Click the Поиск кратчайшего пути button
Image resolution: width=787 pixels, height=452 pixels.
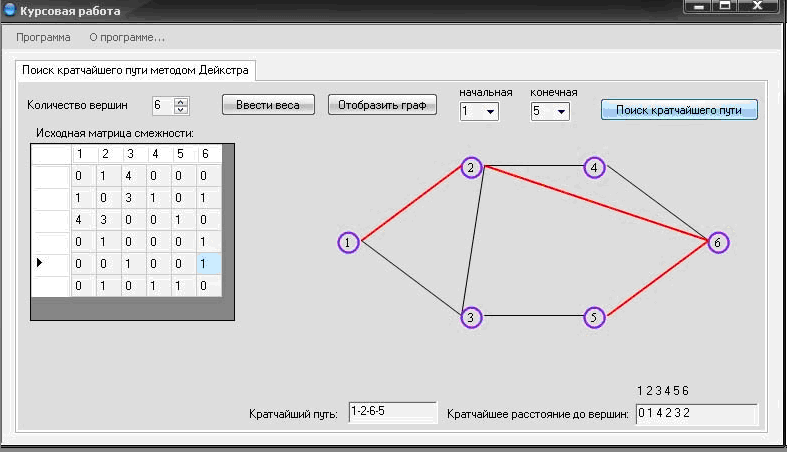(679, 109)
